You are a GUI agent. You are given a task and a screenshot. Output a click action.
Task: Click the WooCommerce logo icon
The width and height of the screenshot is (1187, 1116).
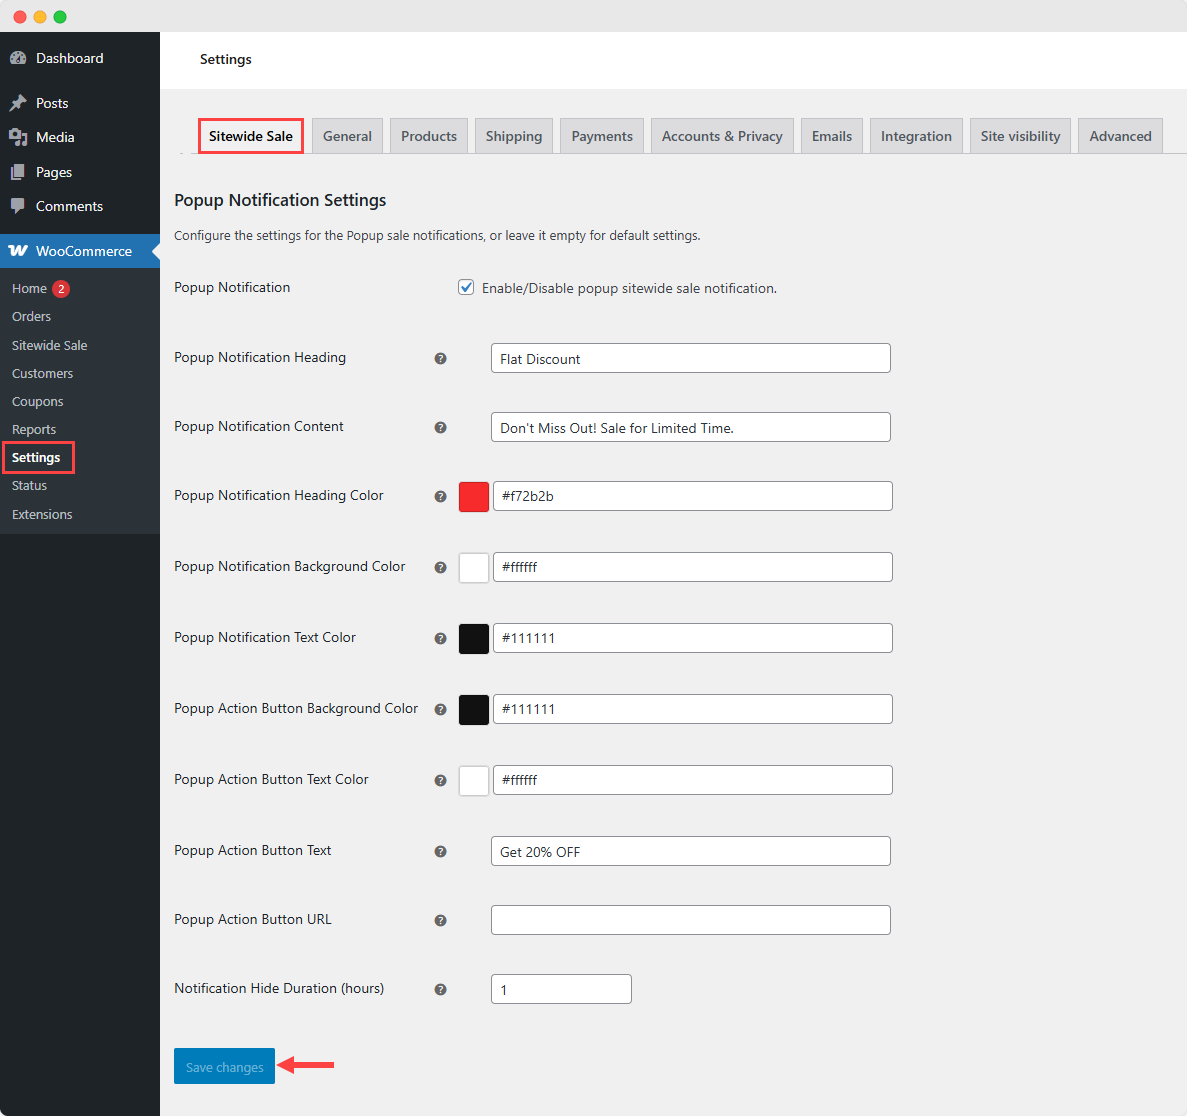pos(18,251)
